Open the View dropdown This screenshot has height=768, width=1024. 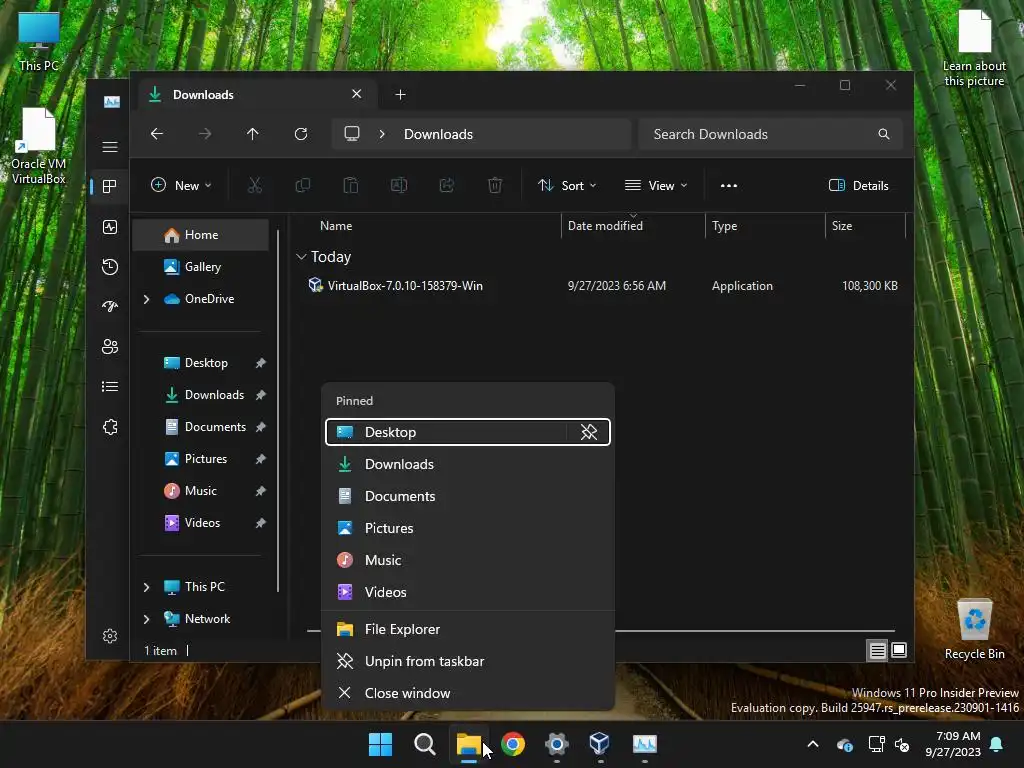(x=656, y=185)
